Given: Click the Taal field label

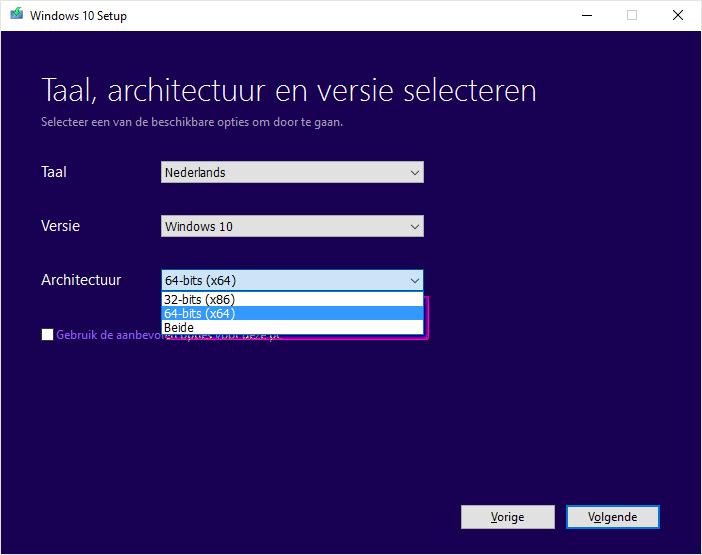Looking at the screenshot, I should (54, 172).
